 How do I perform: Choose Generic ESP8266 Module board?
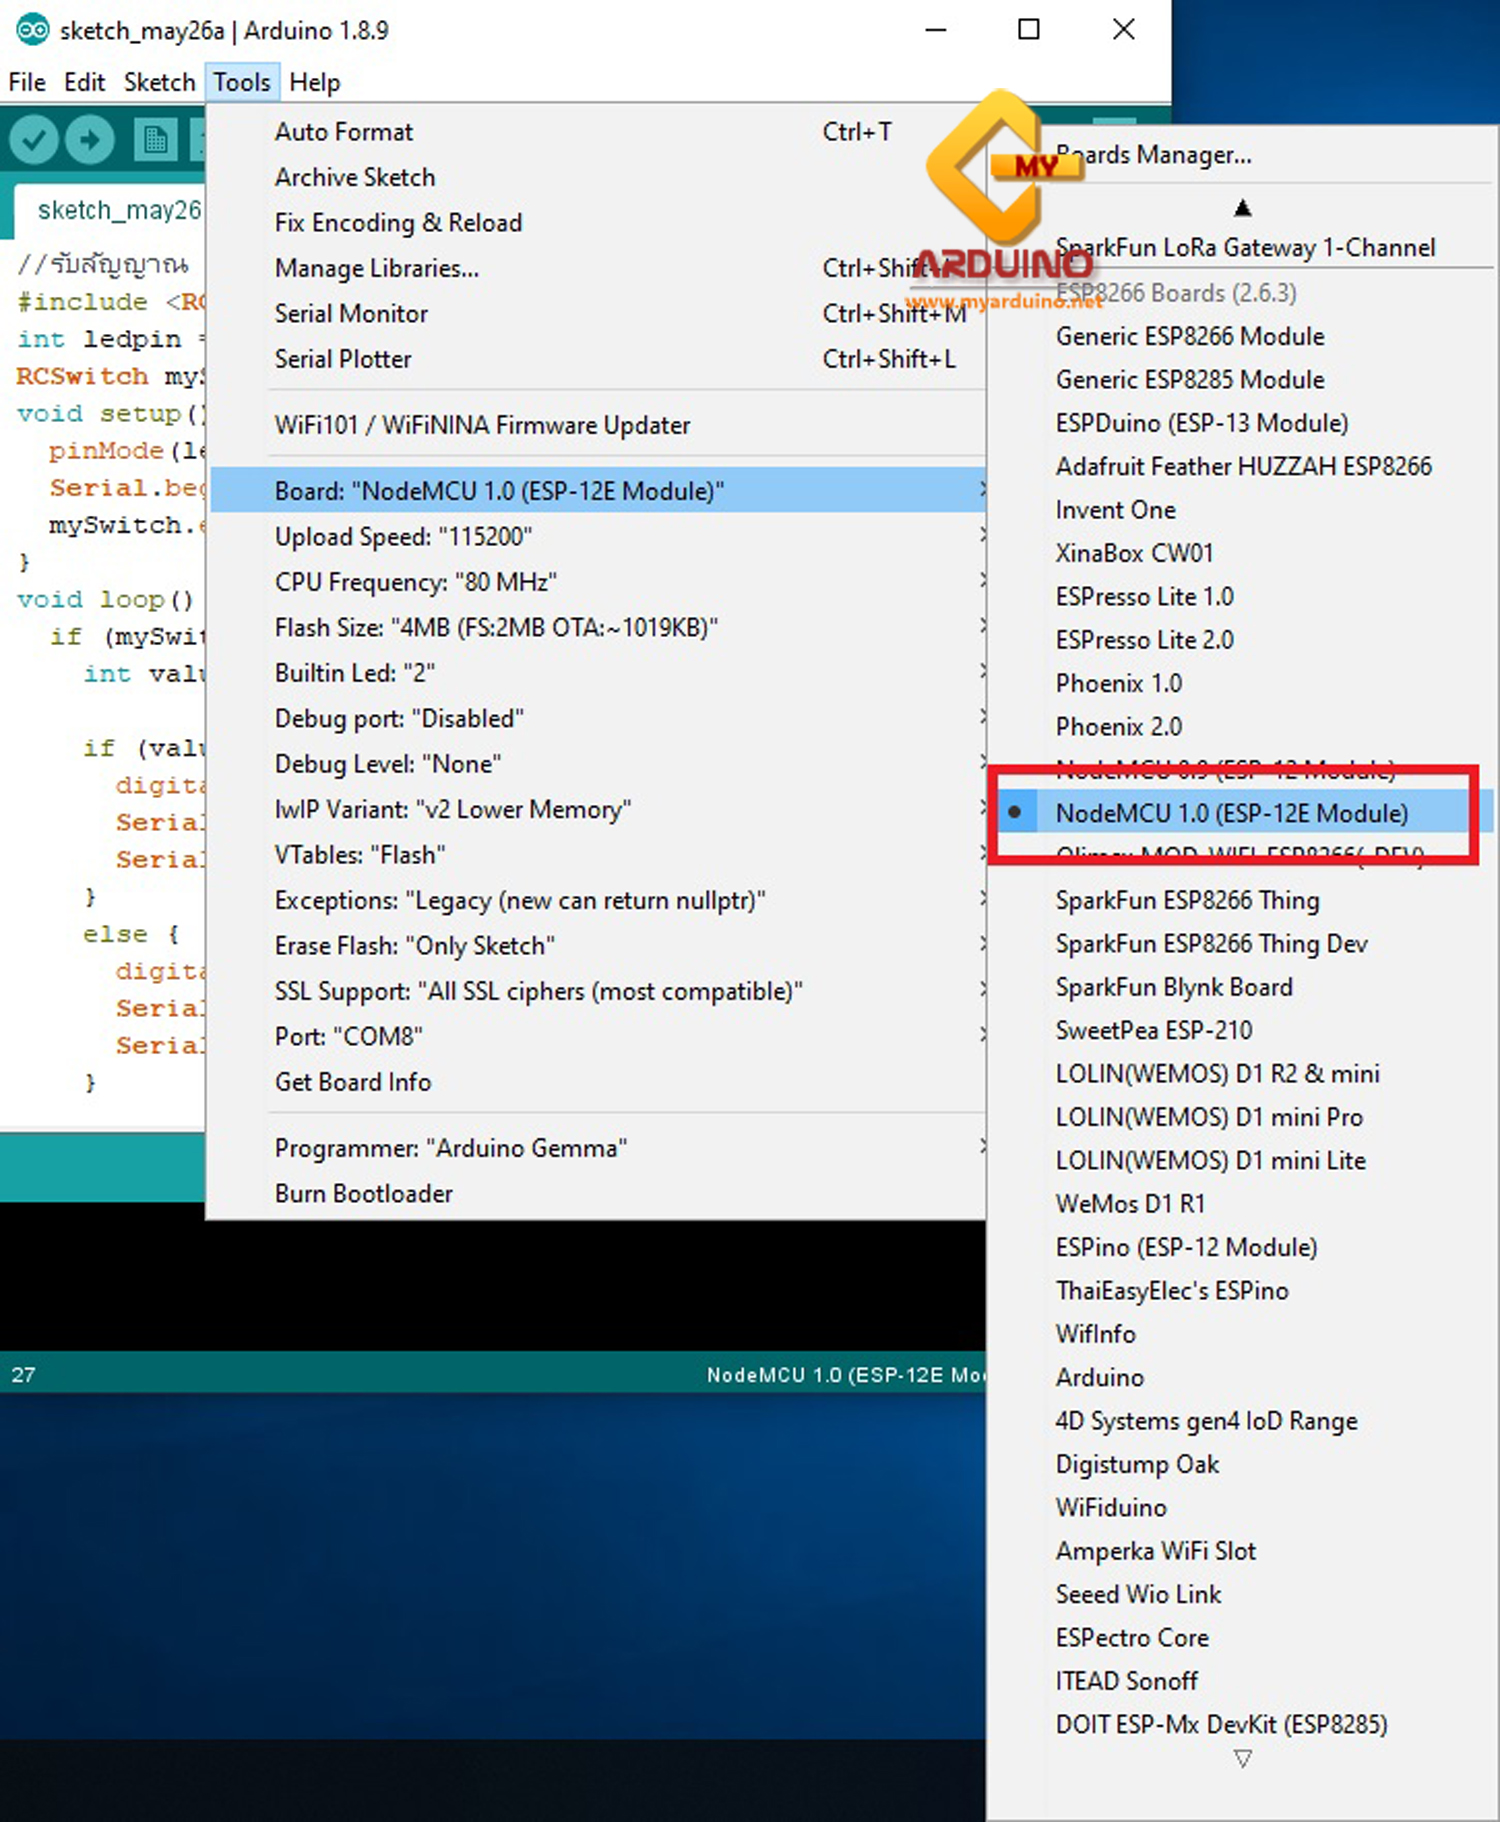(1189, 337)
